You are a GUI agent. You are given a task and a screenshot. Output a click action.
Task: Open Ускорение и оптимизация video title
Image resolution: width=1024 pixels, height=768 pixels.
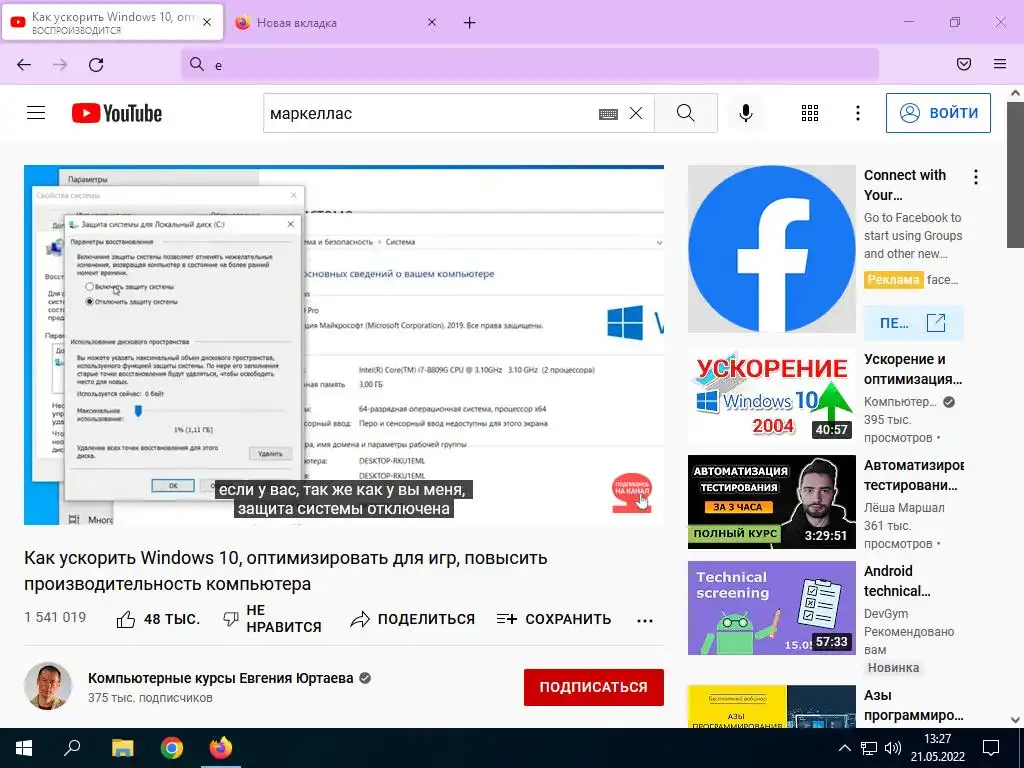[913, 369]
